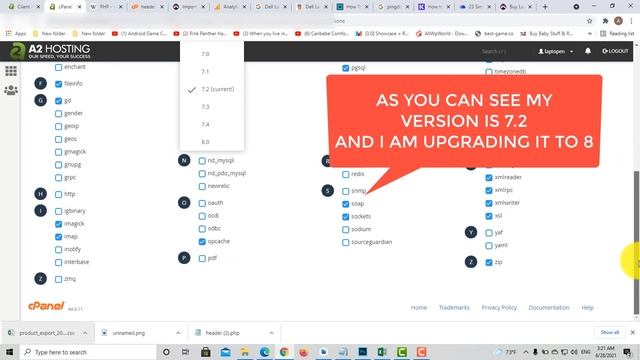Open Windows notification center icon
The image size is (640, 360).
pyautogui.click(x=627, y=352)
